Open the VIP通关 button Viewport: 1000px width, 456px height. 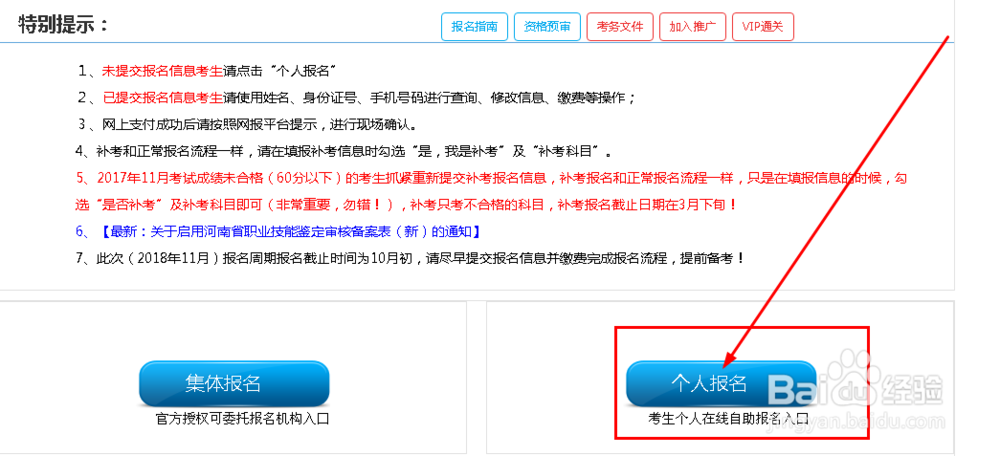(763, 27)
